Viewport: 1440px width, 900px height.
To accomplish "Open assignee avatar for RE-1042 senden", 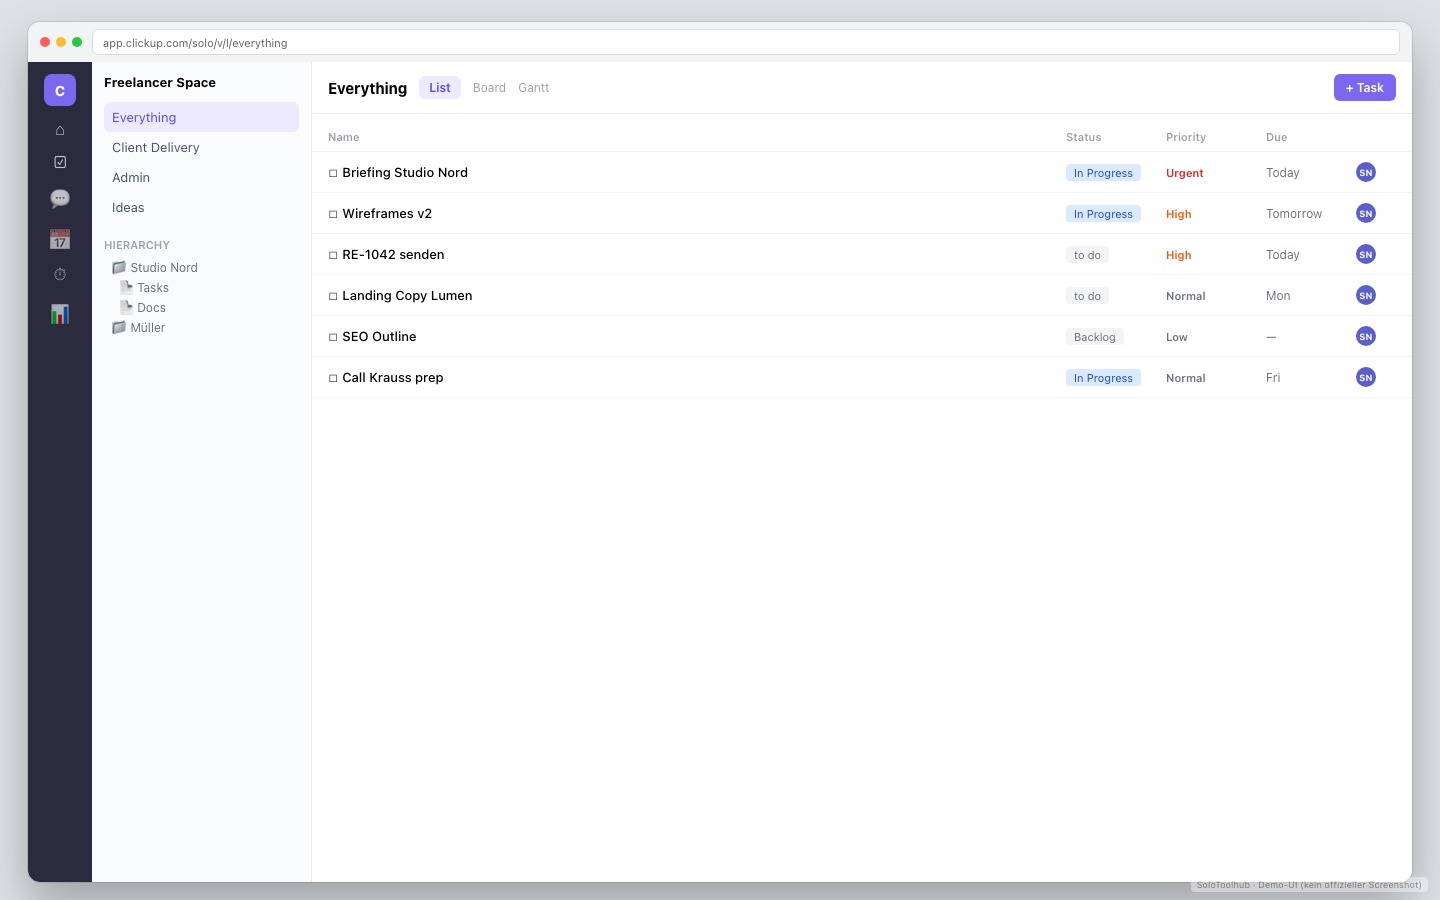I will point(1366,254).
